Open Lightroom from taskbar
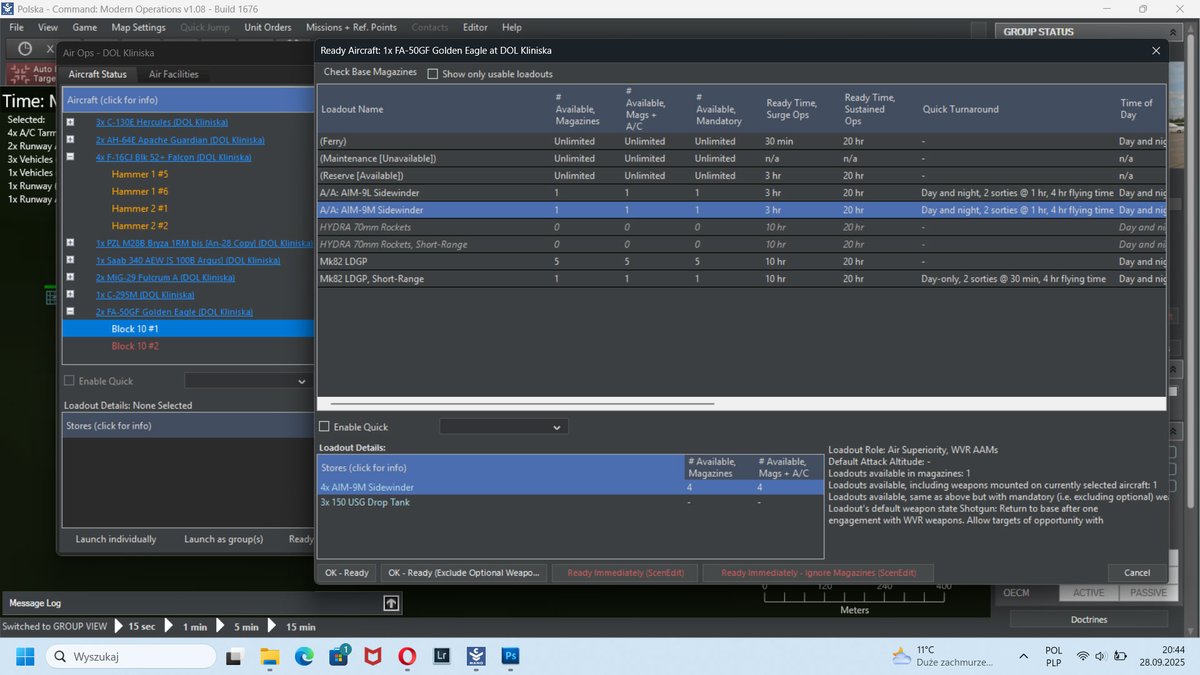Viewport: 1200px width, 675px height. pyautogui.click(x=441, y=656)
